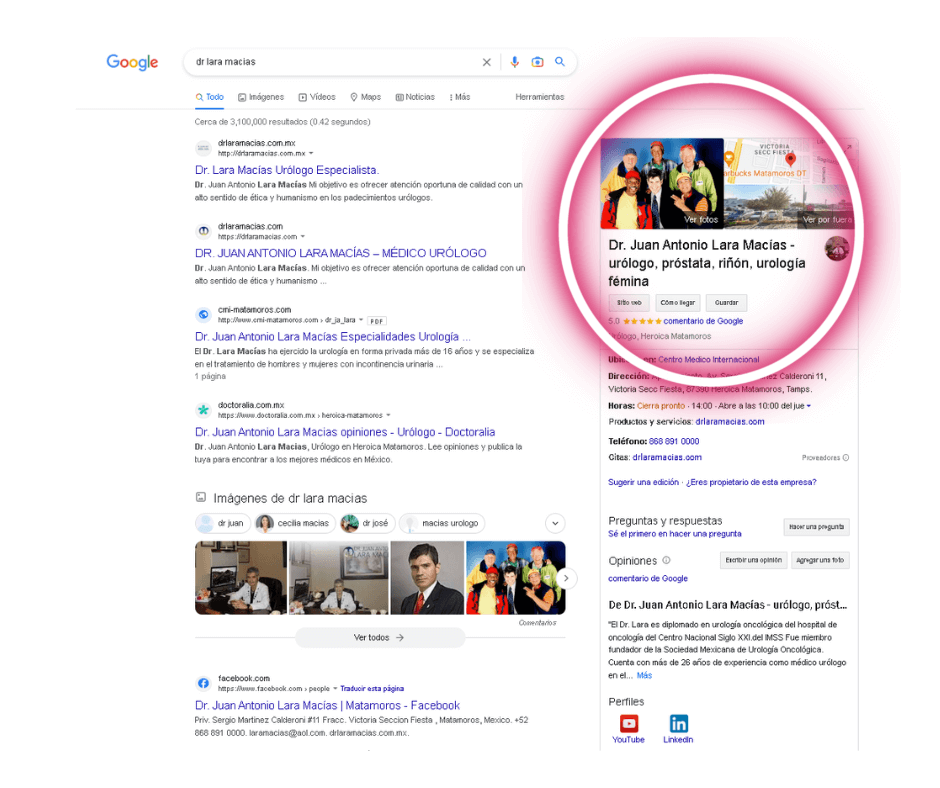Show next images with right arrow

click(x=566, y=578)
